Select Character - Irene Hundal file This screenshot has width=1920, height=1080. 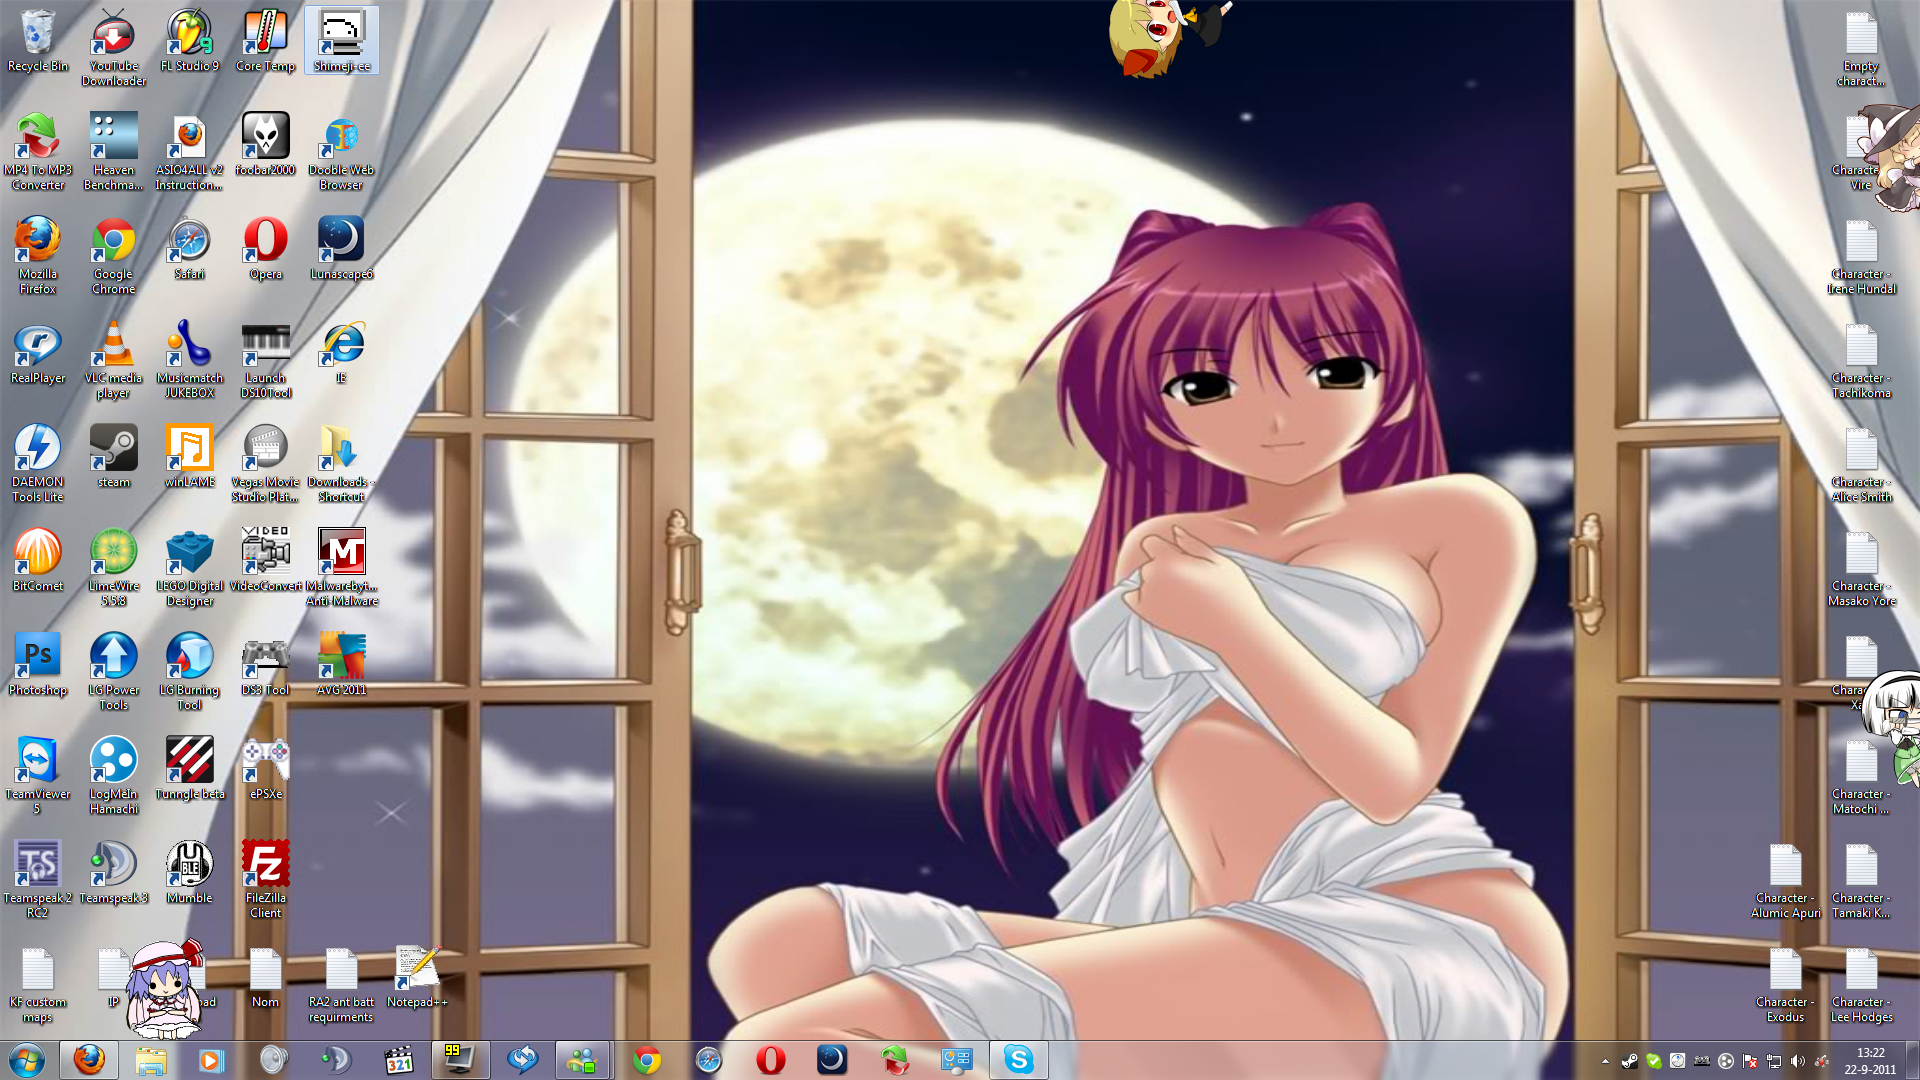[x=1861, y=255]
